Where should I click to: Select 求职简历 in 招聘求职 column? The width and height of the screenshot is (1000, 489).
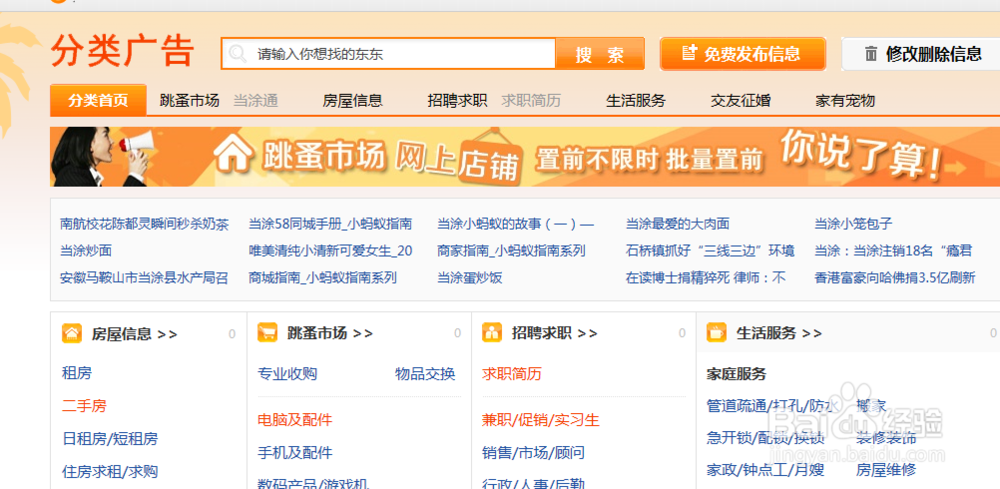(x=512, y=373)
